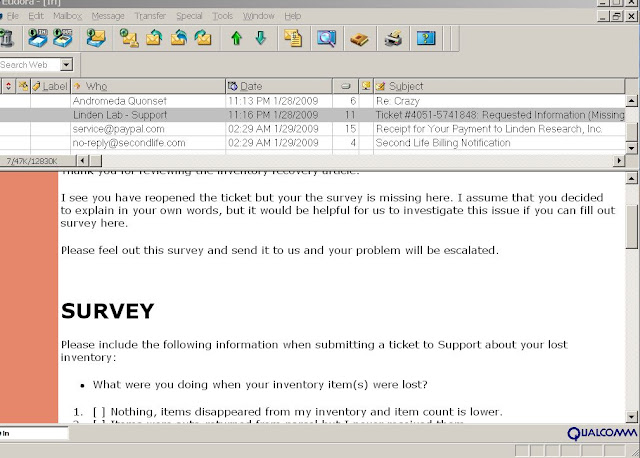Open the Window menu
The height and width of the screenshot is (458, 640).
[x=259, y=16]
